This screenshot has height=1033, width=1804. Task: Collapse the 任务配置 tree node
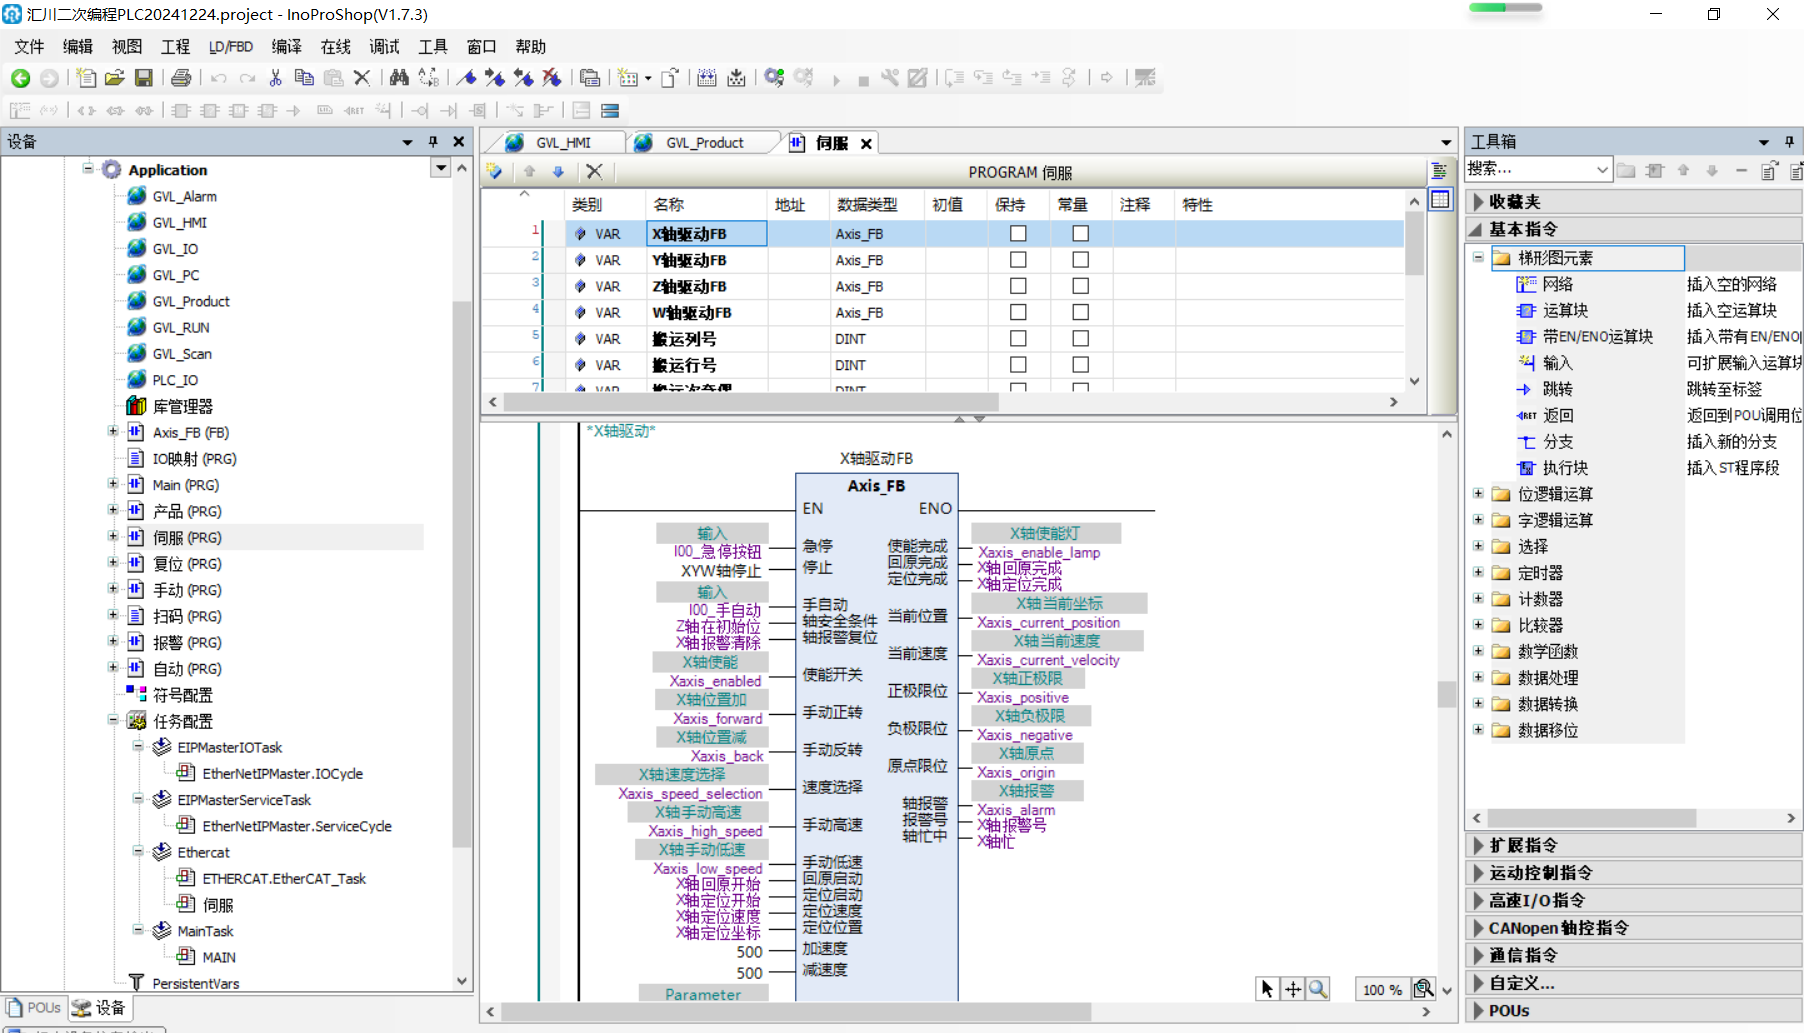(113, 720)
